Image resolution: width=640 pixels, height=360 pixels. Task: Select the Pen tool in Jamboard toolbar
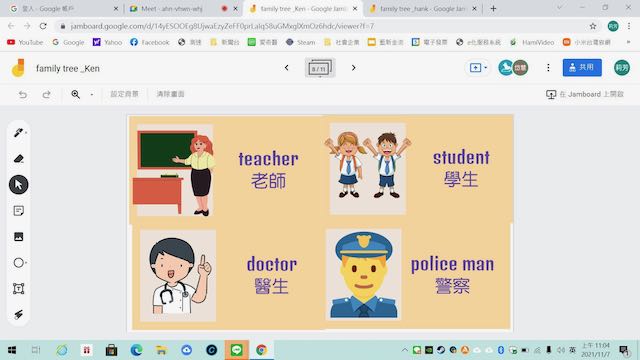[x=18, y=133]
